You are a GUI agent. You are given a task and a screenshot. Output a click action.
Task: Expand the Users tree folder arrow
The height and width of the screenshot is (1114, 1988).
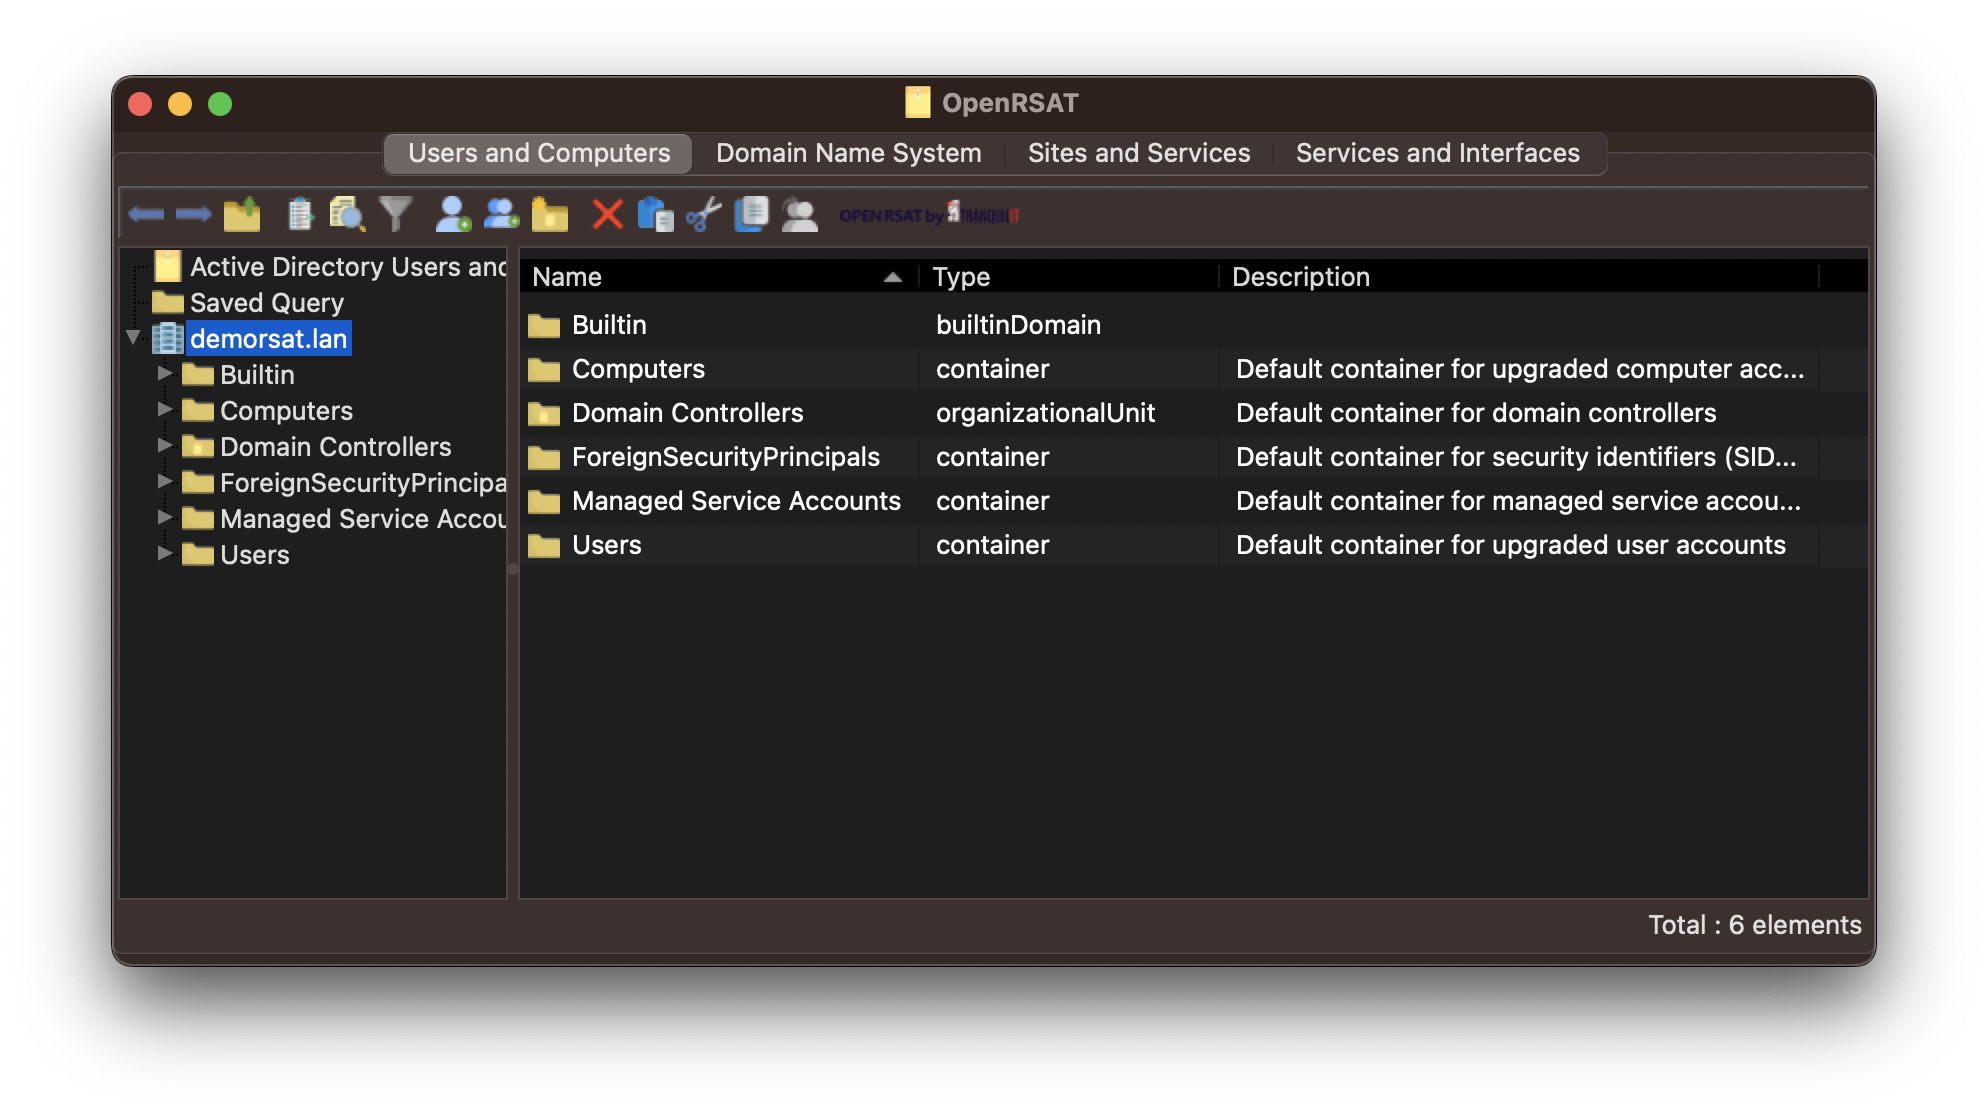(165, 554)
